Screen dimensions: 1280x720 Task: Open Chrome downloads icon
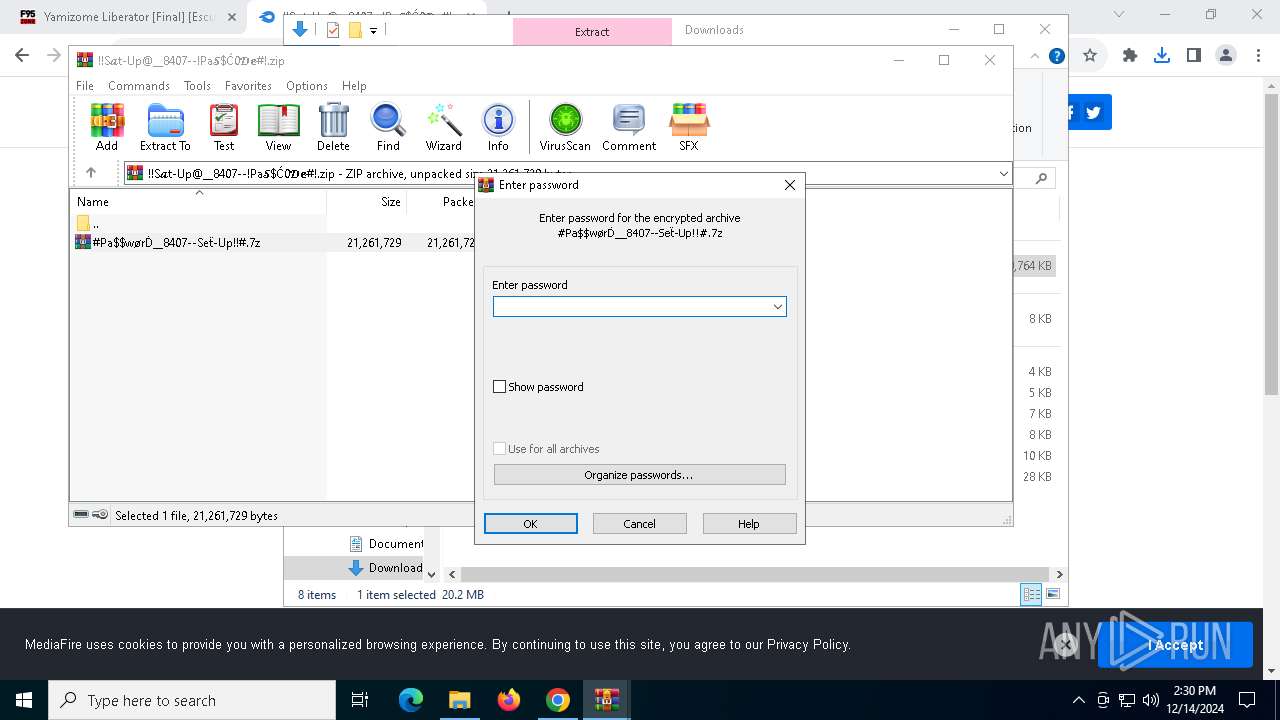pos(1162,56)
